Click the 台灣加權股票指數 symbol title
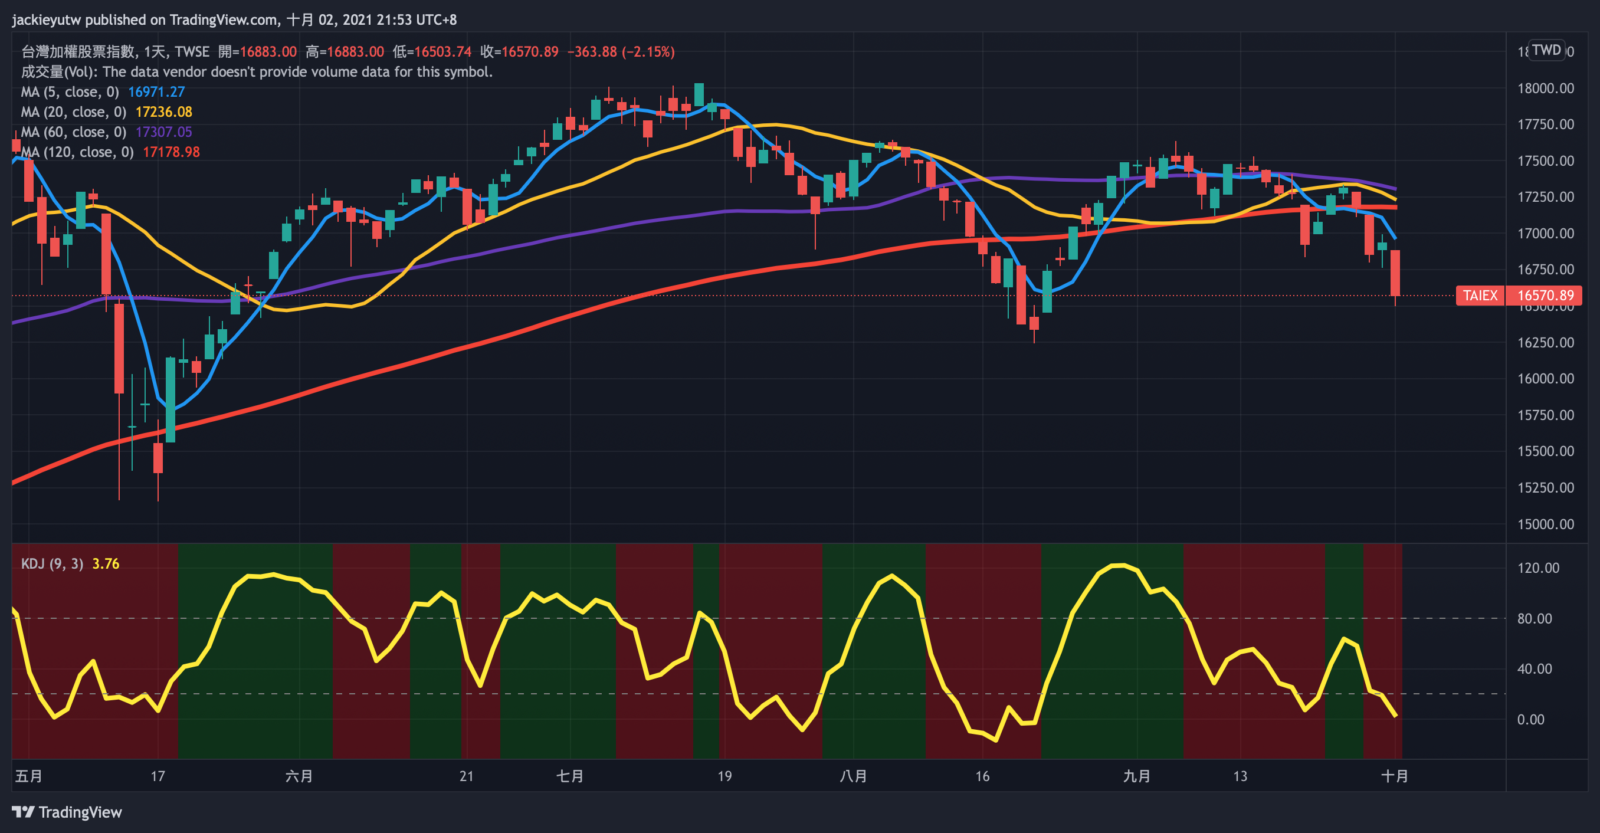This screenshot has height=833, width=1600. tap(78, 52)
